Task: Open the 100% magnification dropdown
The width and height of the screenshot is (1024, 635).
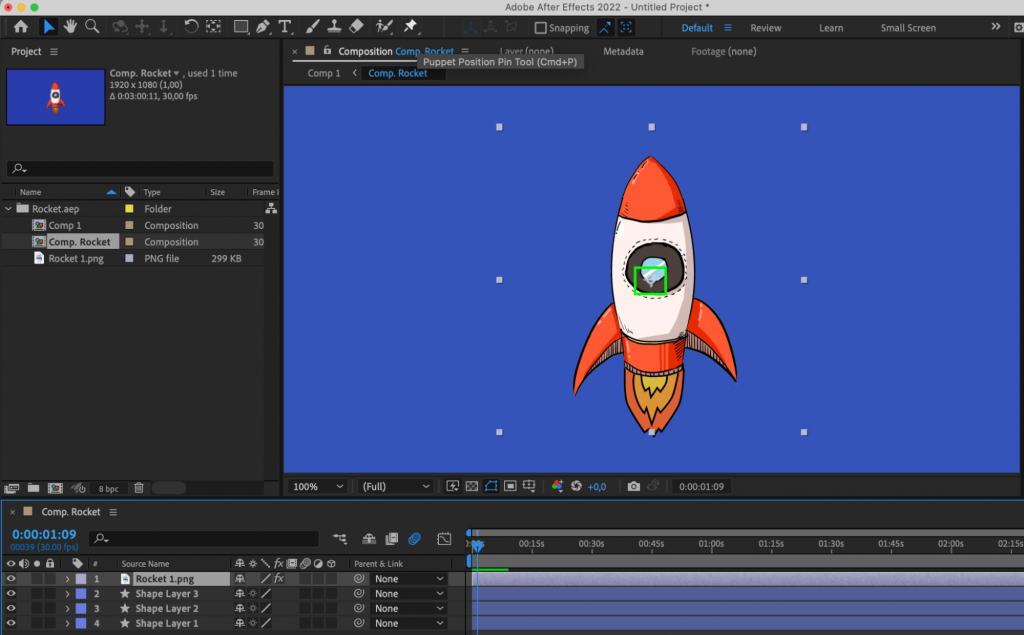Action: (x=316, y=486)
